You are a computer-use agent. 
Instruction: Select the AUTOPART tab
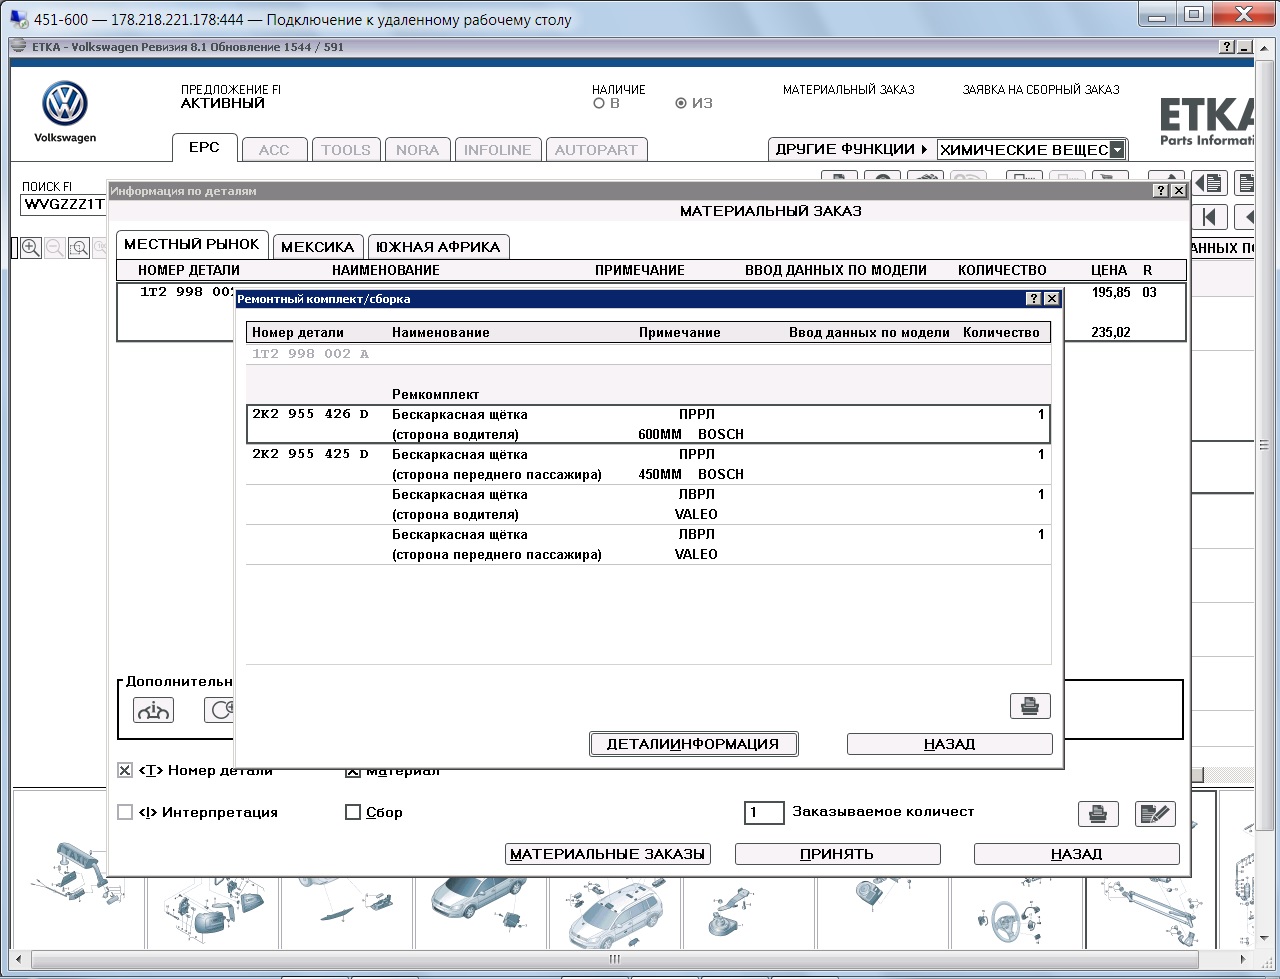coord(596,150)
